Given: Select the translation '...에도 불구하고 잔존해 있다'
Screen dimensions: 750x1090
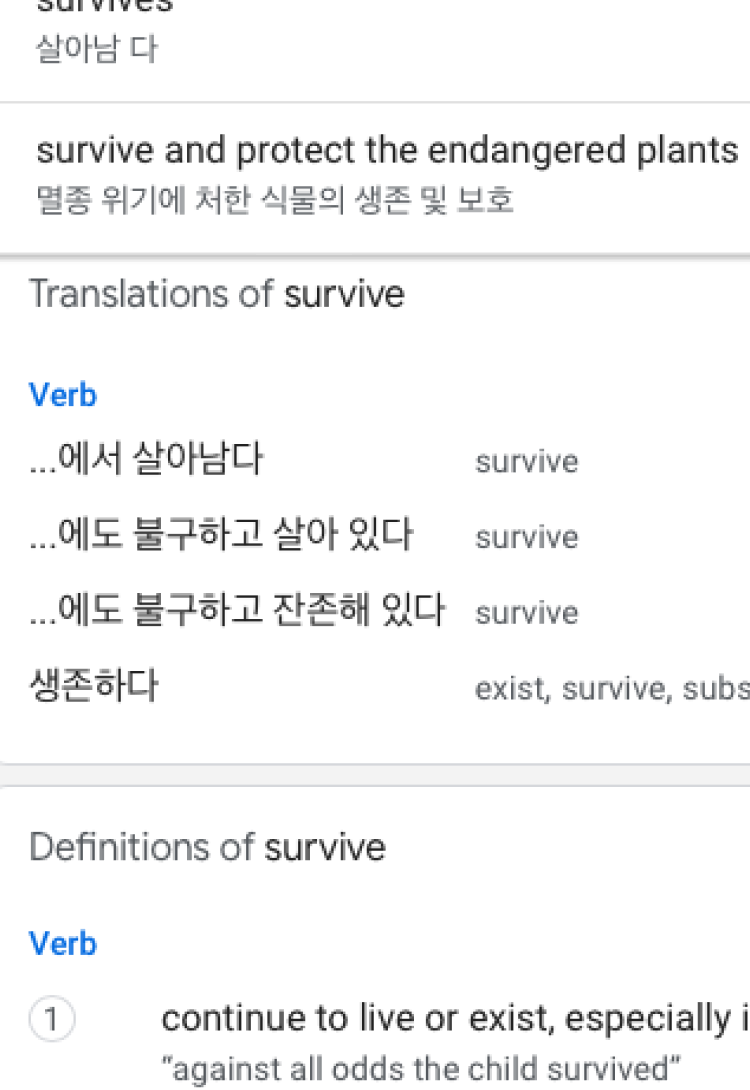Looking at the screenshot, I should [x=237, y=611].
